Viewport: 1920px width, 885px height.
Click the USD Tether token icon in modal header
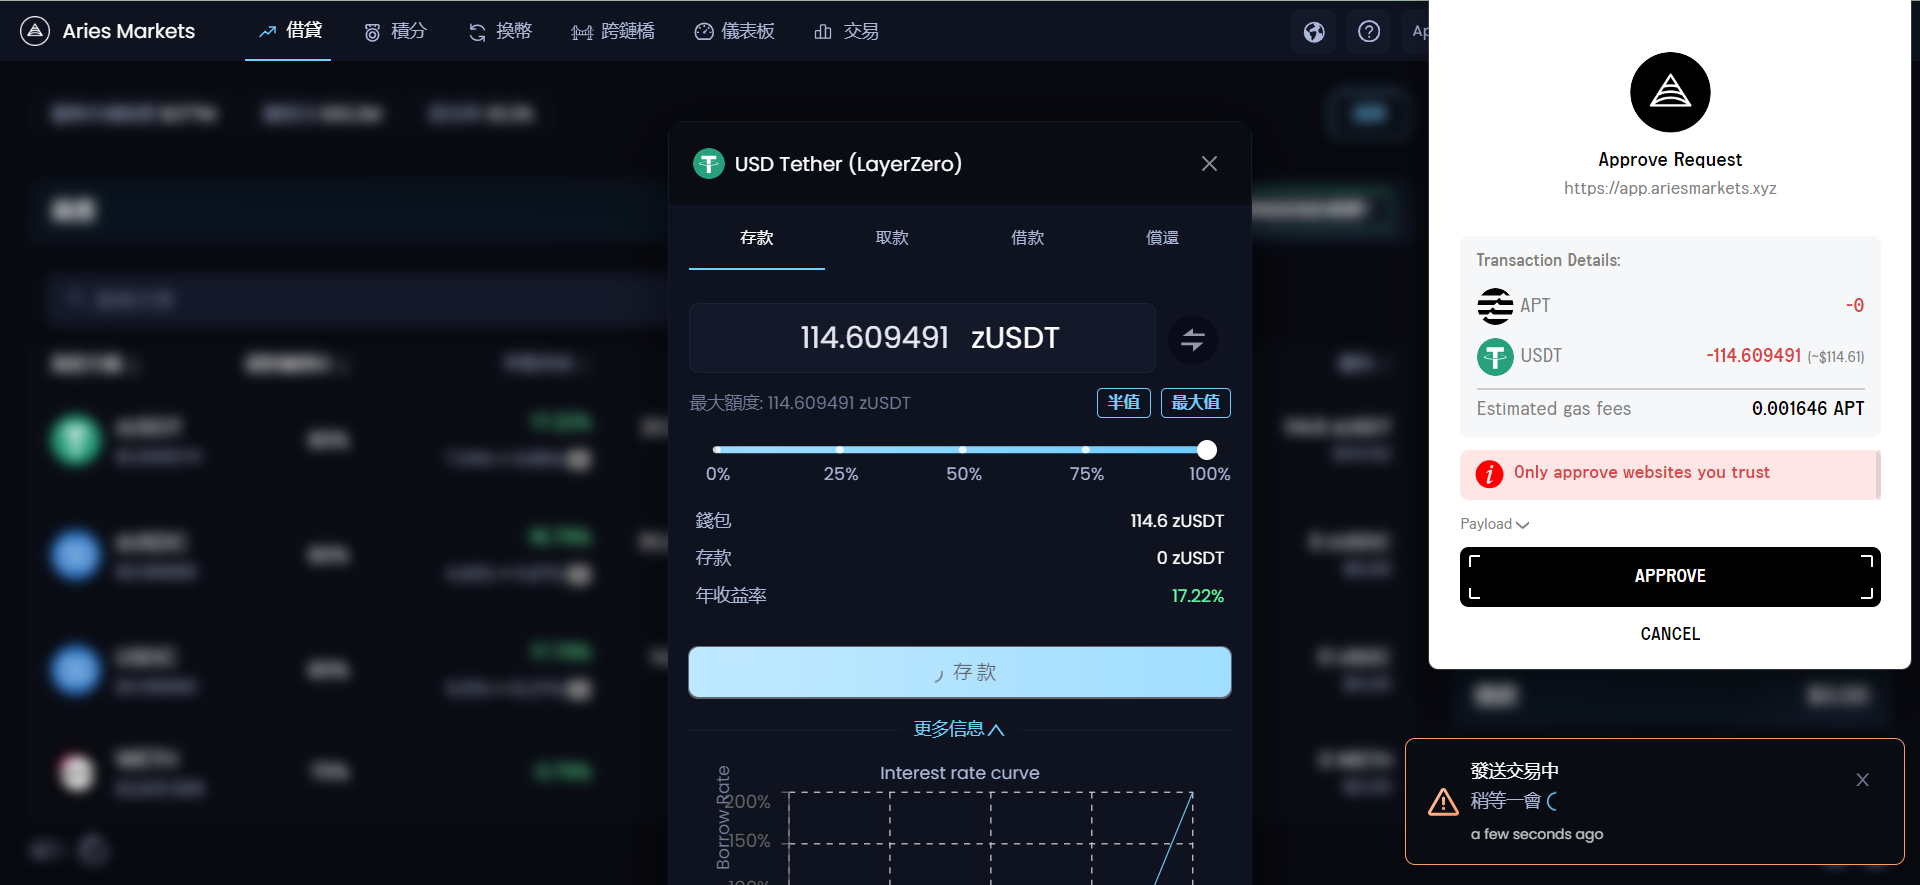click(x=709, y=163)
